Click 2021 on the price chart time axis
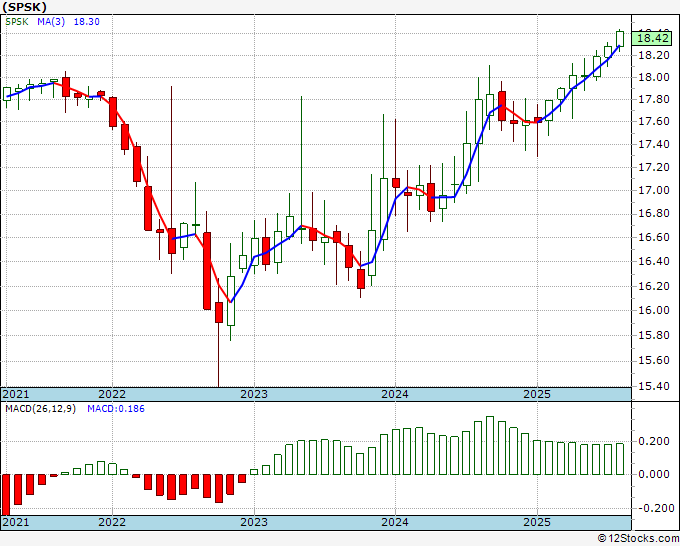Viewport: 680px width, 546px height. click(x=16, y=394)
